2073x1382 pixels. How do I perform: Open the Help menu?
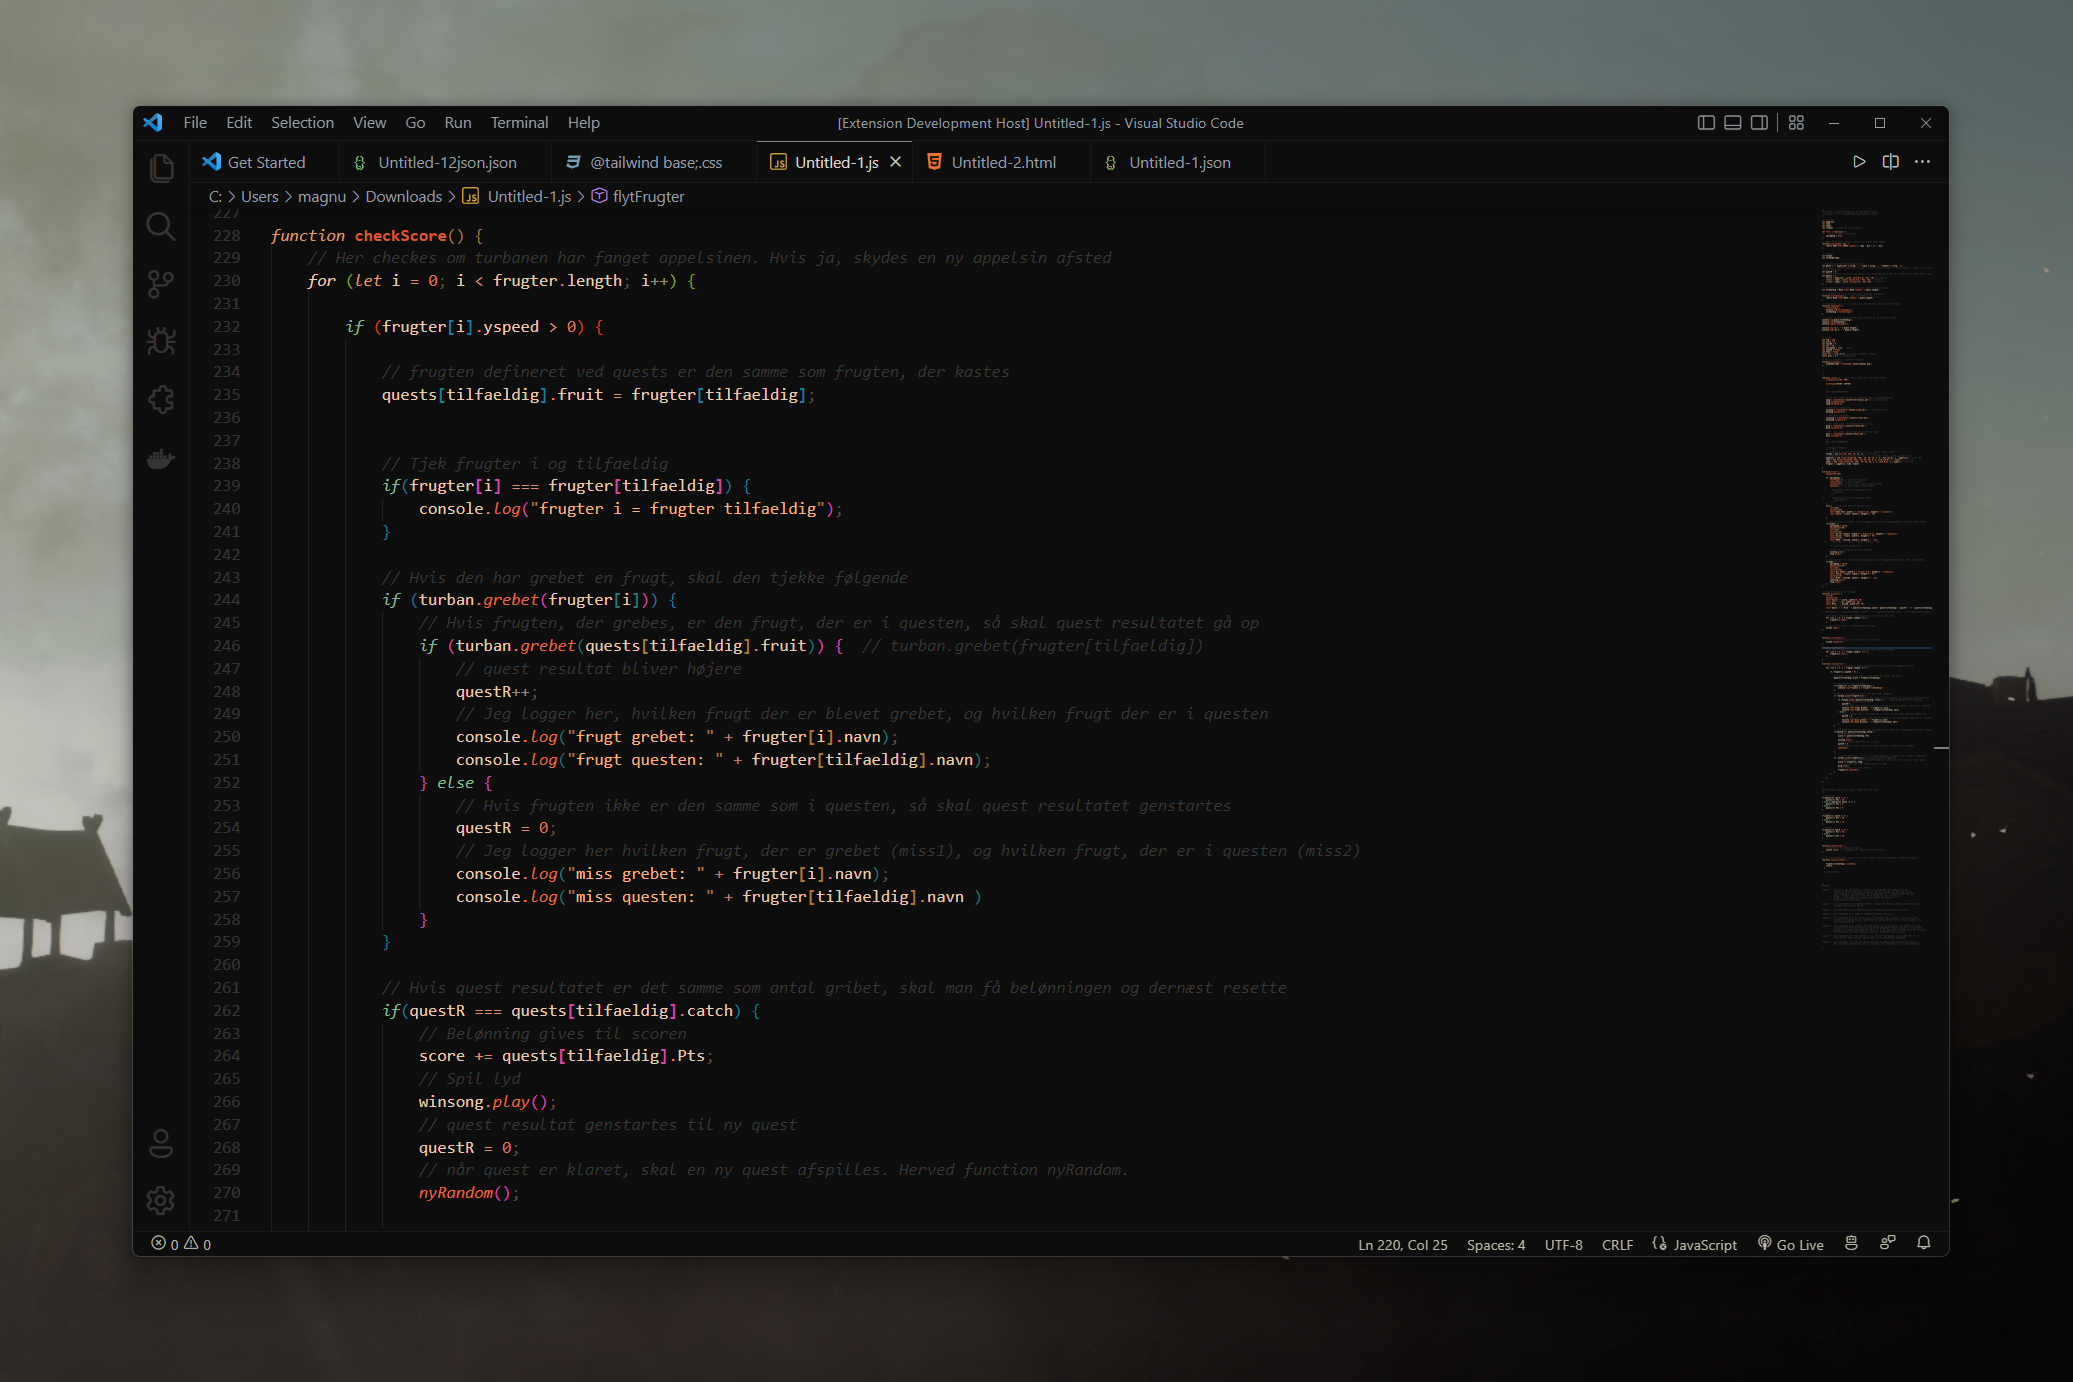(584, 123)
